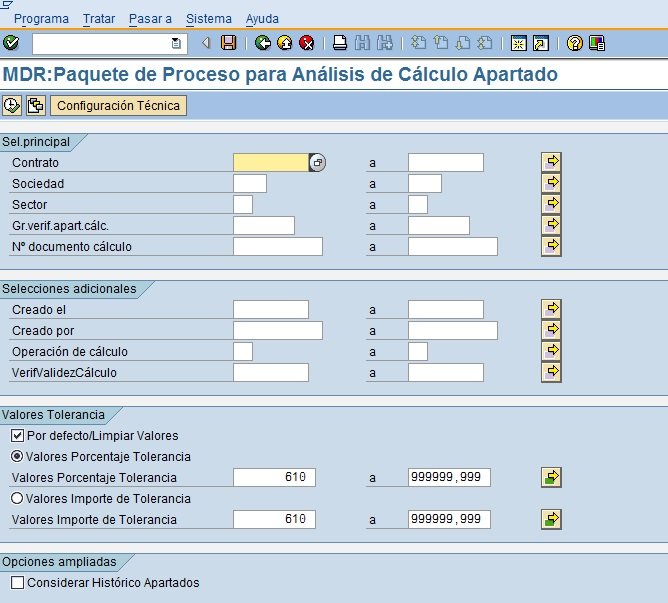
Task: Open multiple selection arrow for Contrato
Action: [551, 162]
